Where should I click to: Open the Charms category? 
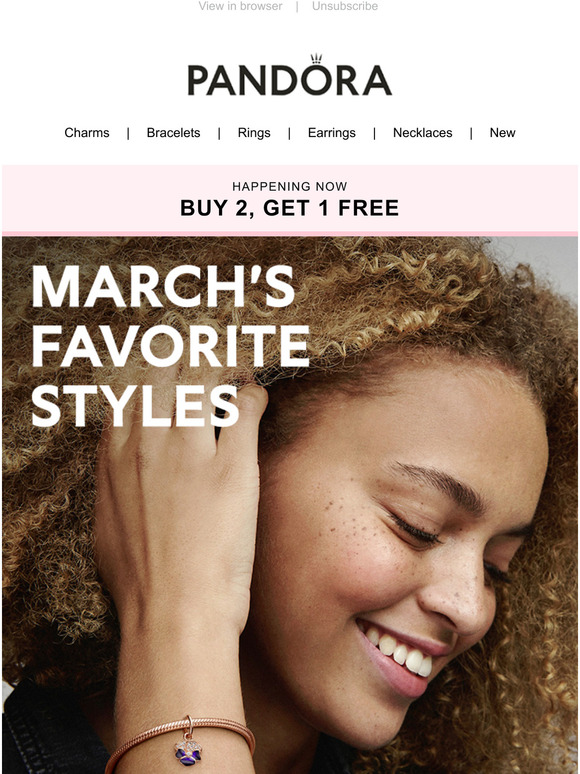(87, 133)
